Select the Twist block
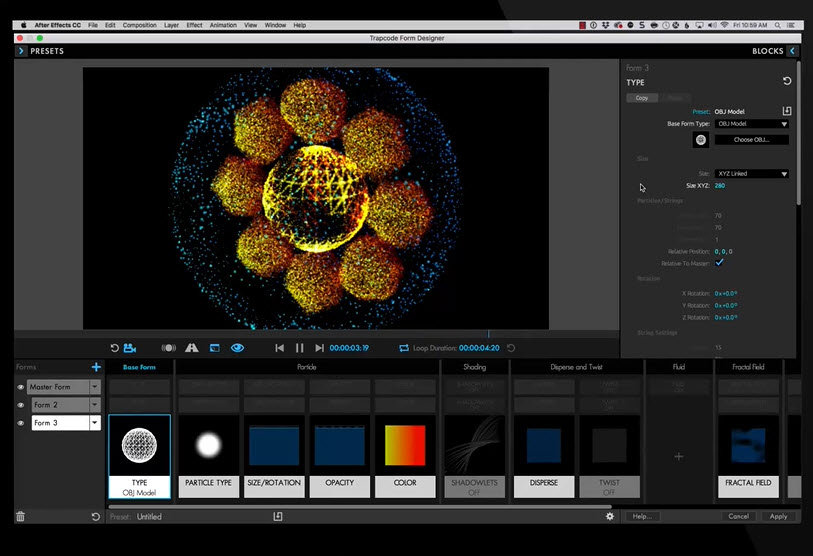Image resolution: width=813 pixels, height=556 pixels. click(609, 456)
